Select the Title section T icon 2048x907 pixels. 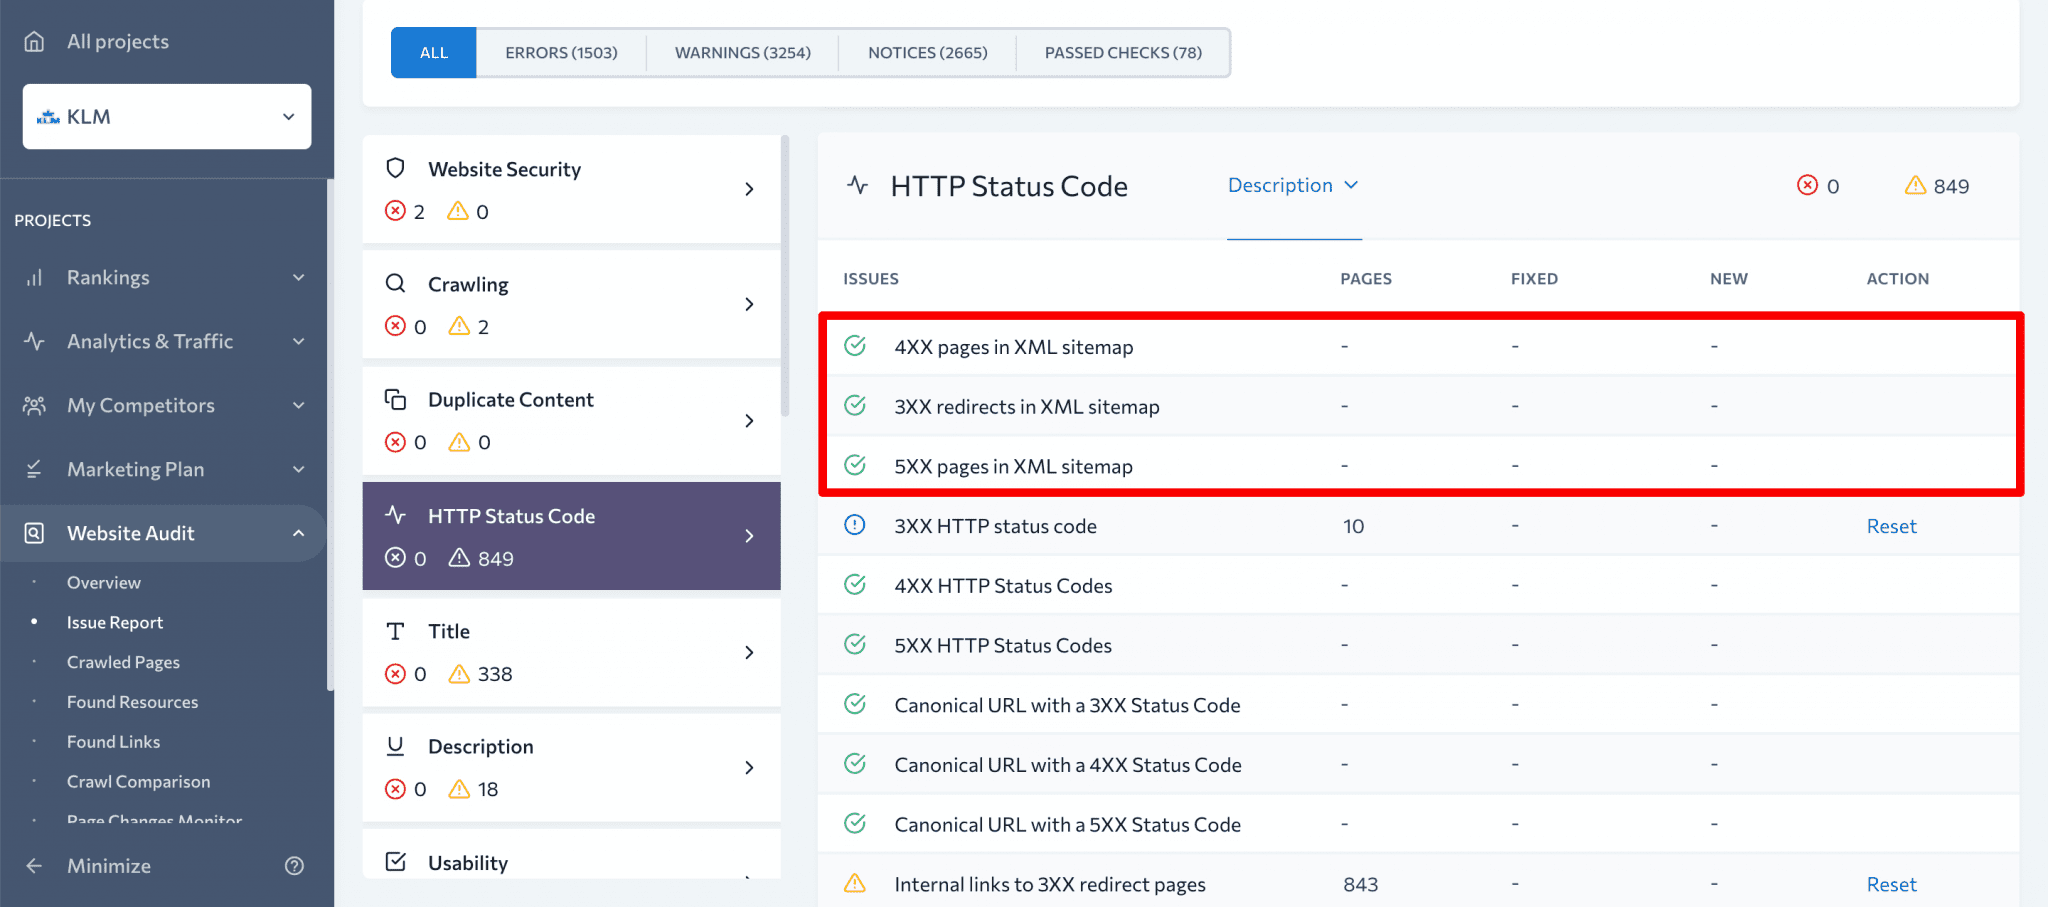(396, 631)
